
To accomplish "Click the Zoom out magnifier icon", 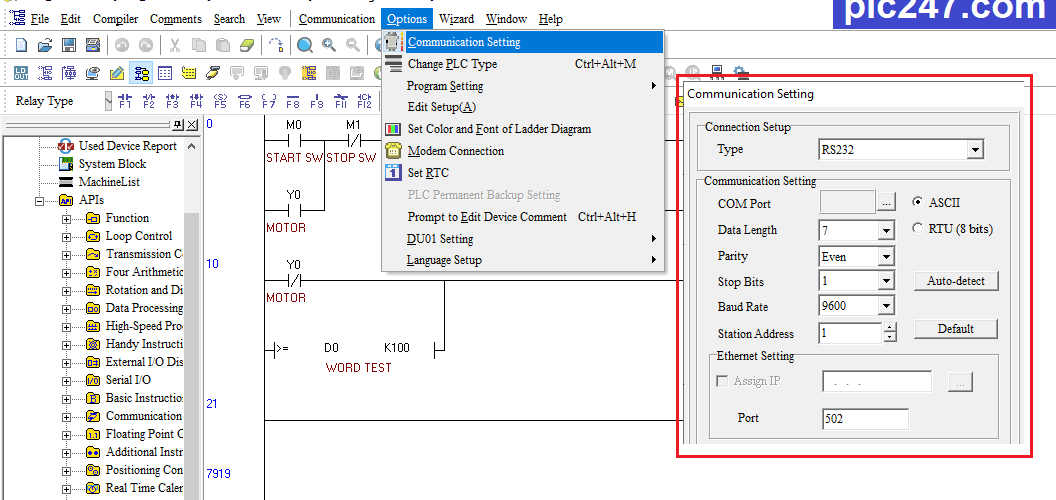I will coord(352,45).
